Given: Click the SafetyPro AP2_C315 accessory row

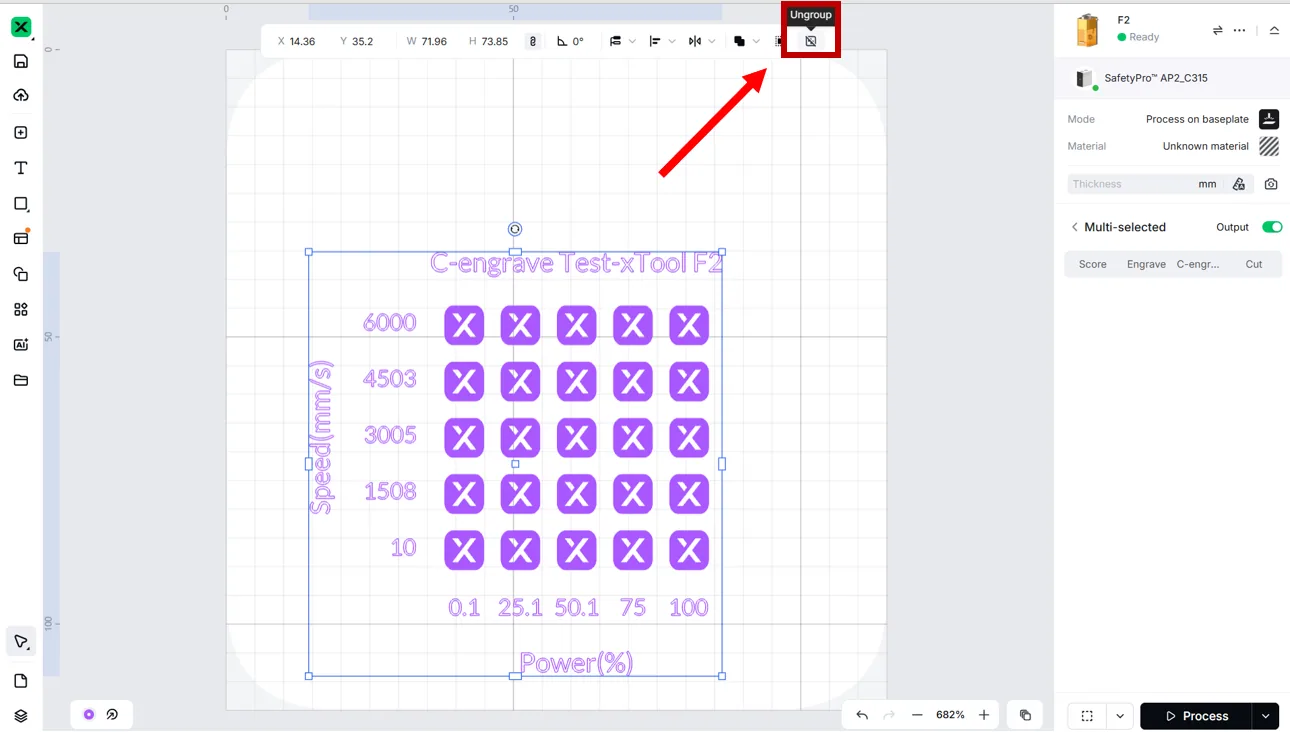Looking at the screenshot, I should (x=1172, y=78).
